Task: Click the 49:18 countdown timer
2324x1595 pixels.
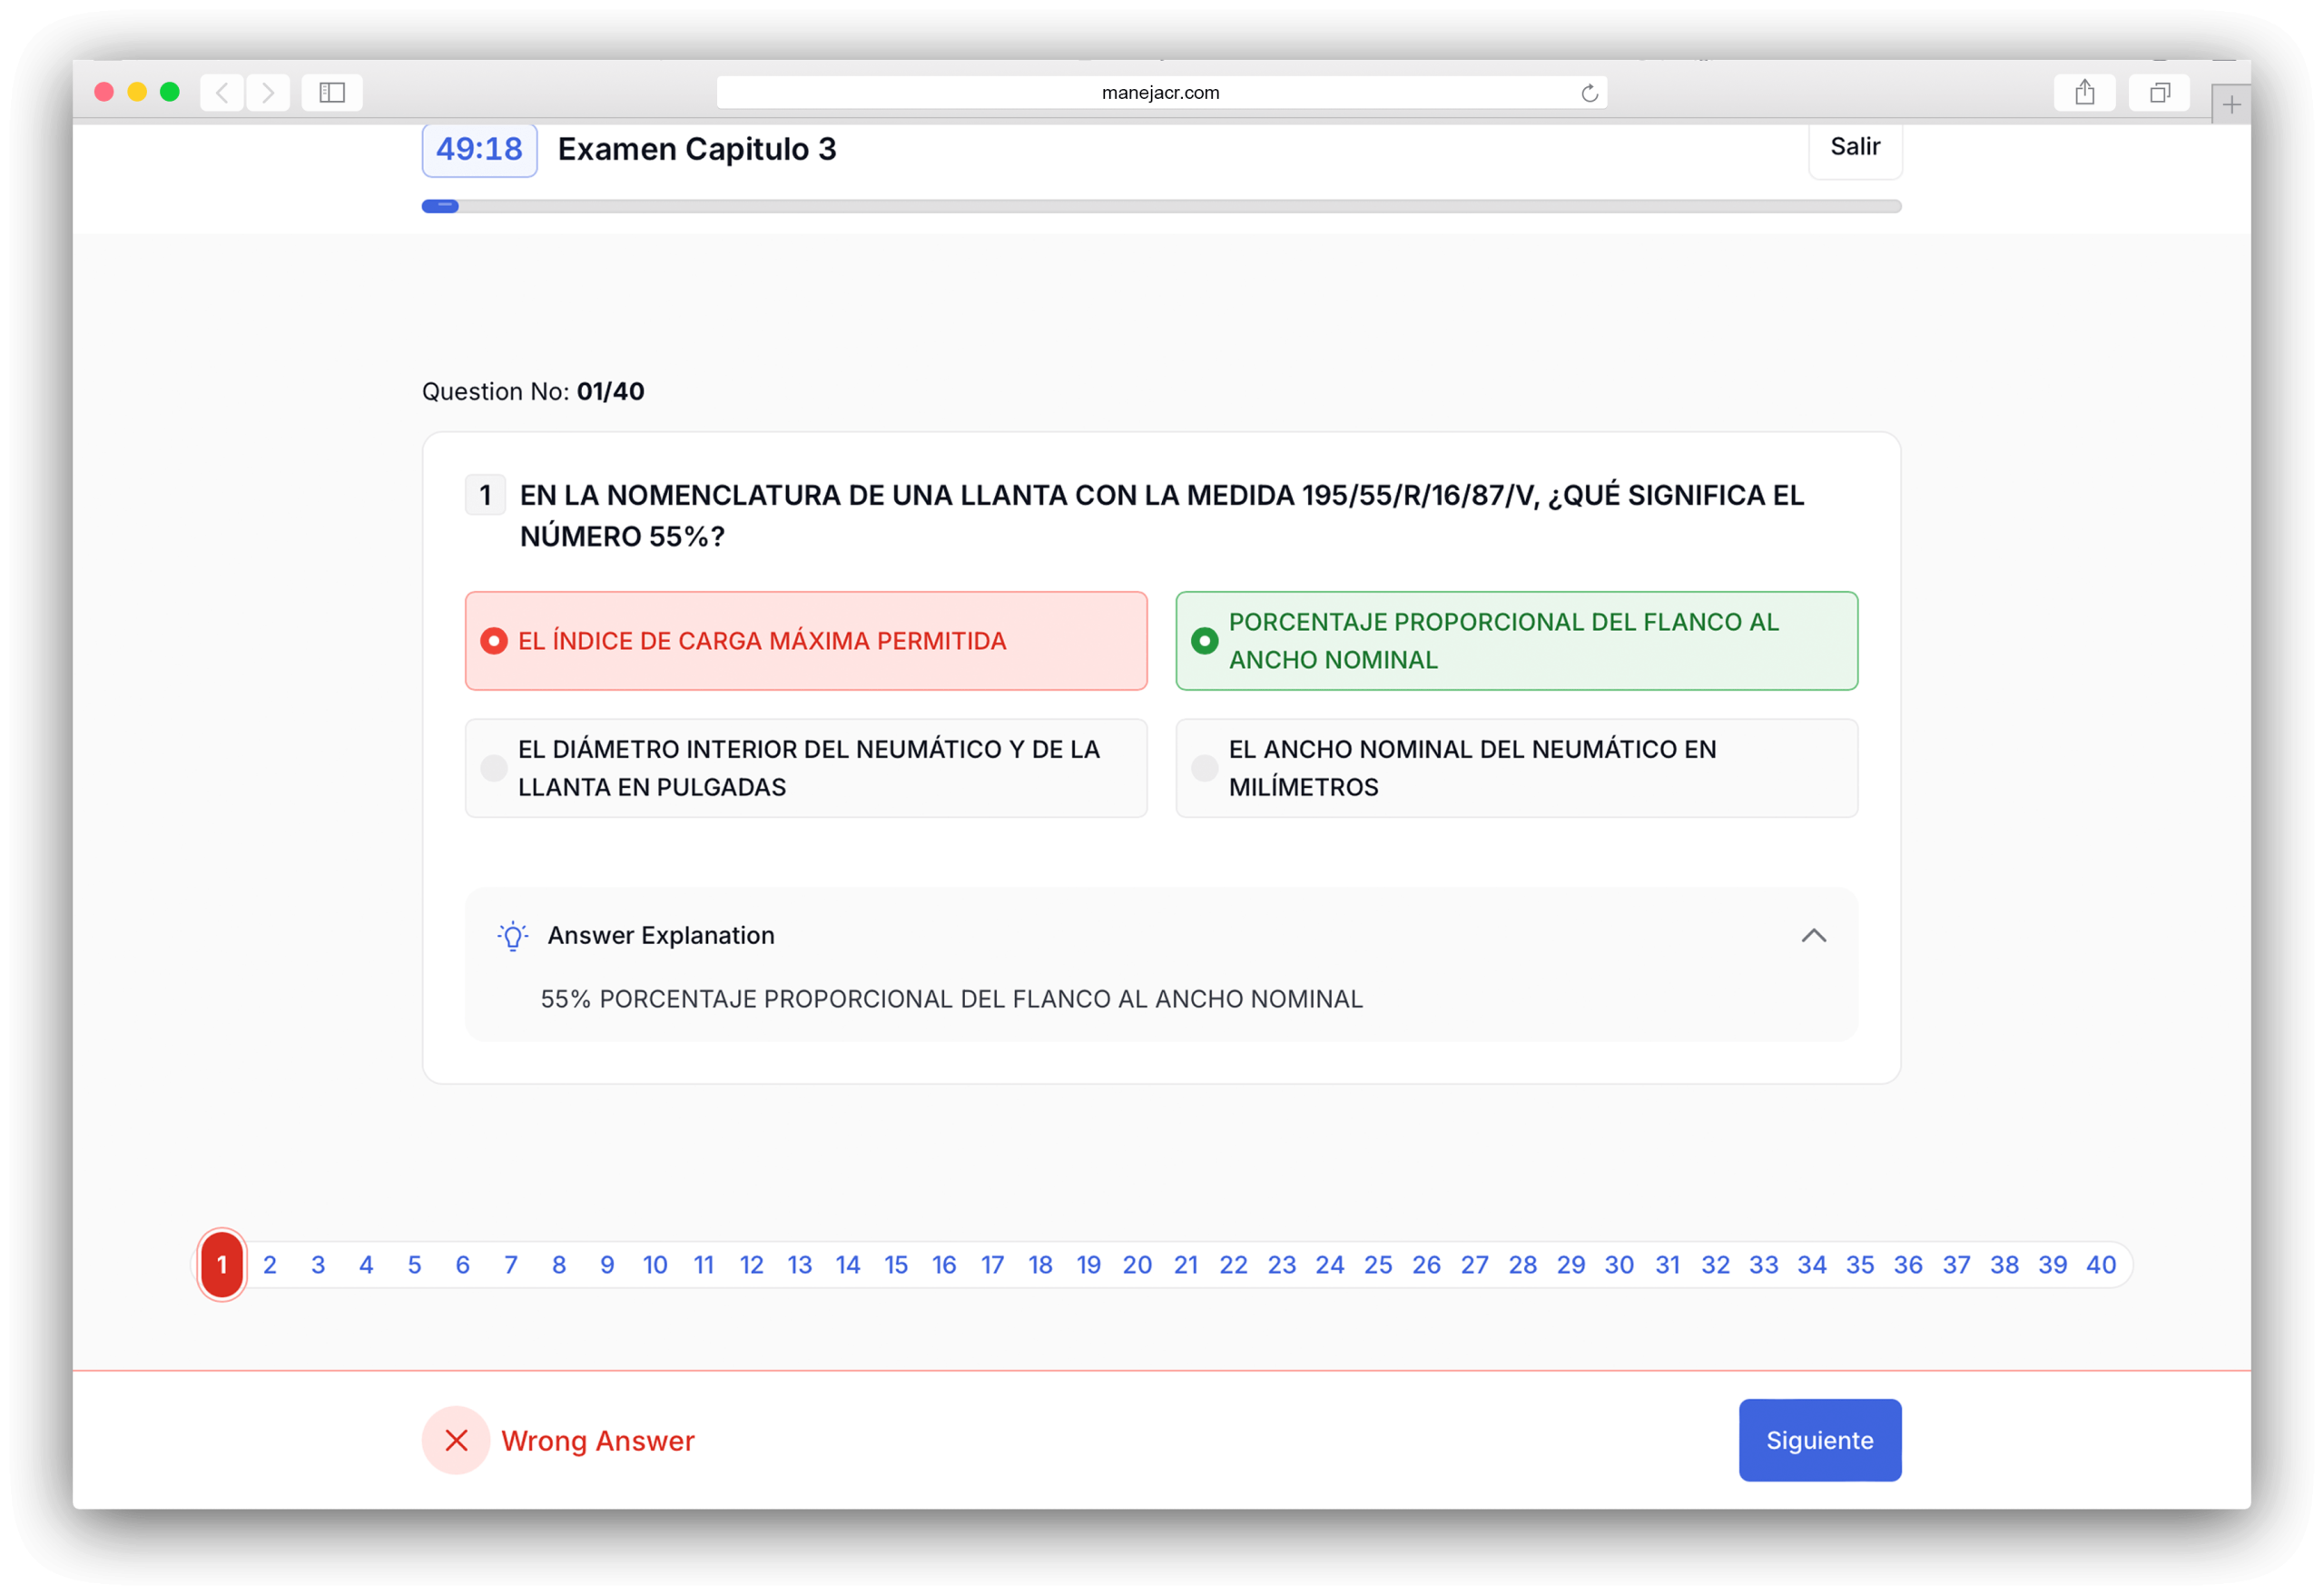Action: tap(479, 150)
